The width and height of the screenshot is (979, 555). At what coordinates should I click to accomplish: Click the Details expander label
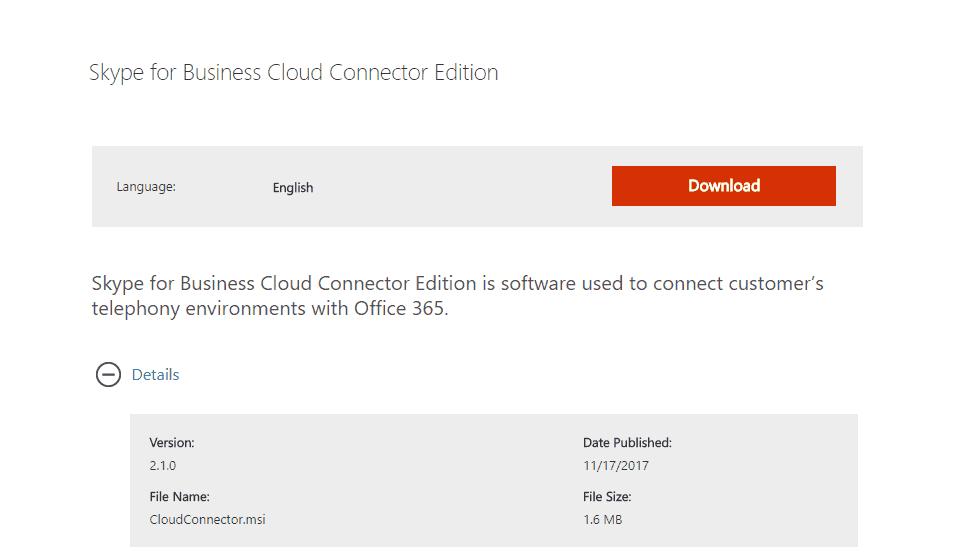click(156, 375)
